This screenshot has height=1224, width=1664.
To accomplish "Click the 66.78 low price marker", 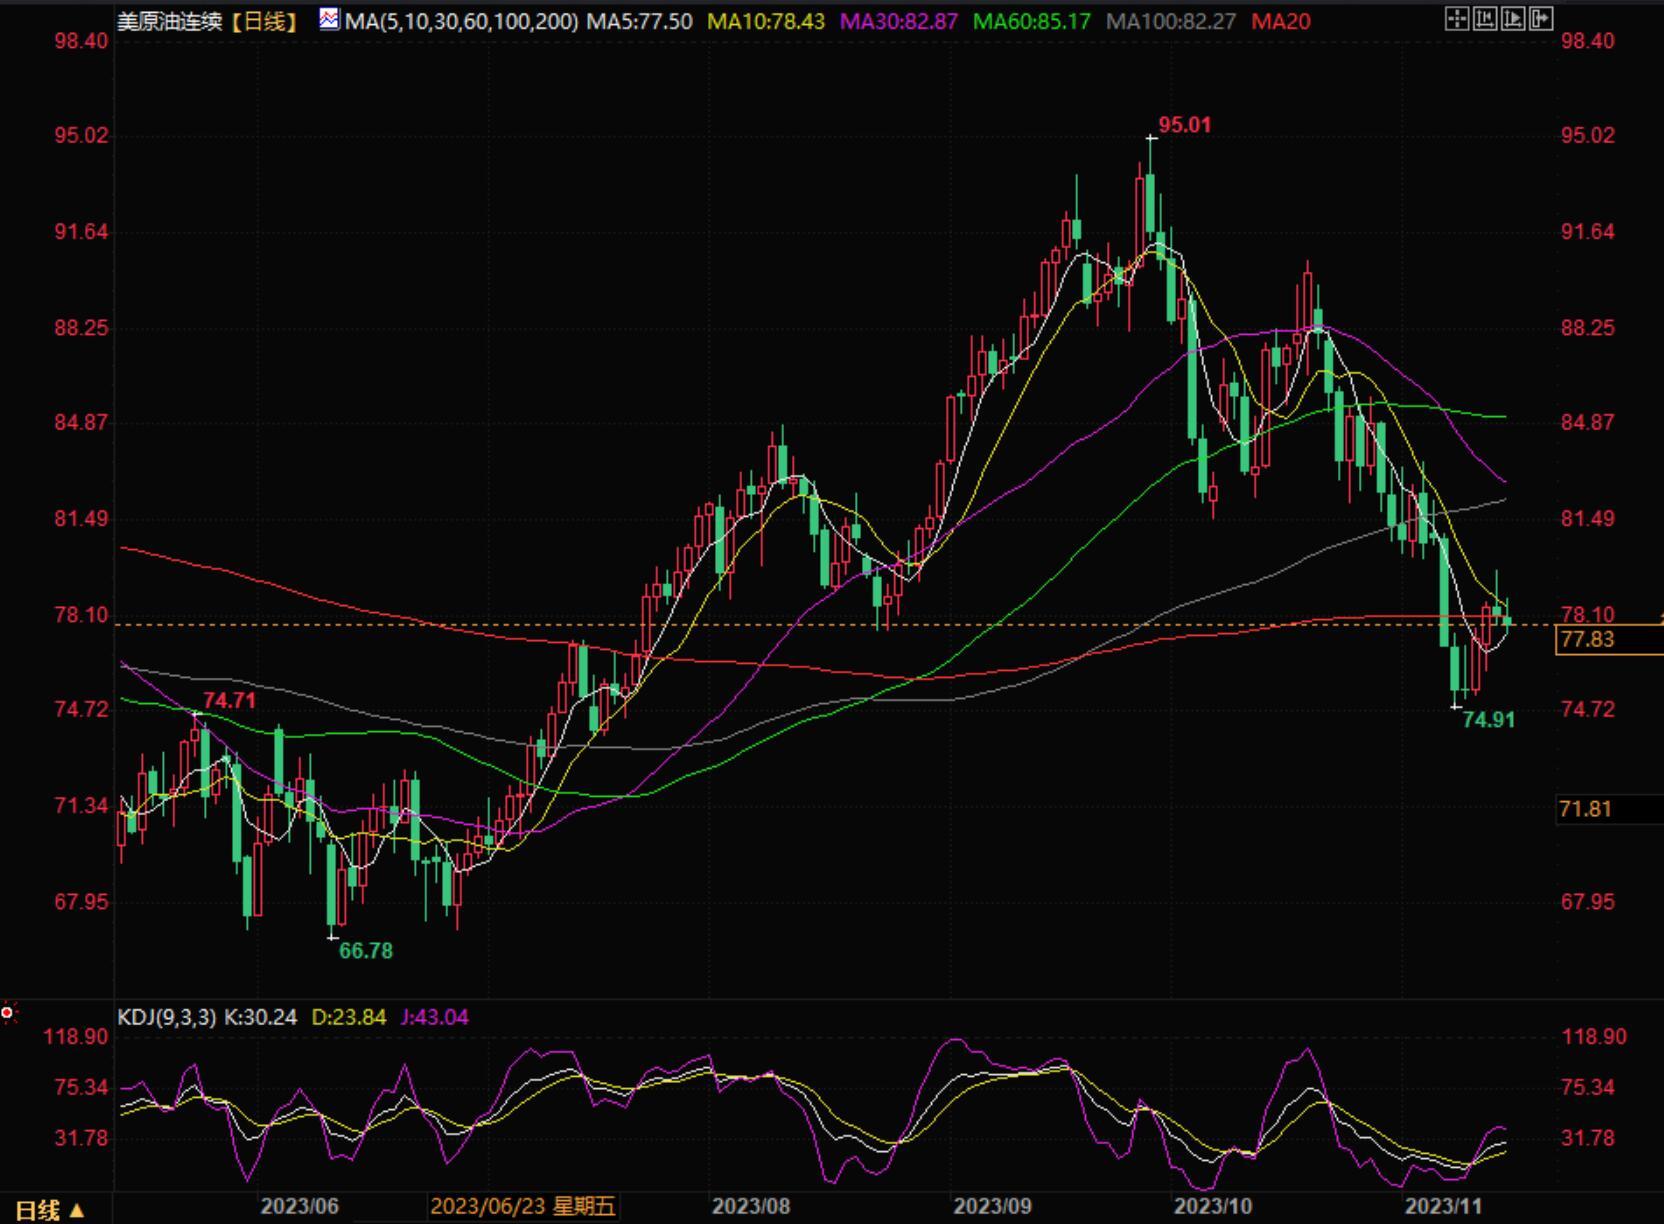I will pos(366,951).
